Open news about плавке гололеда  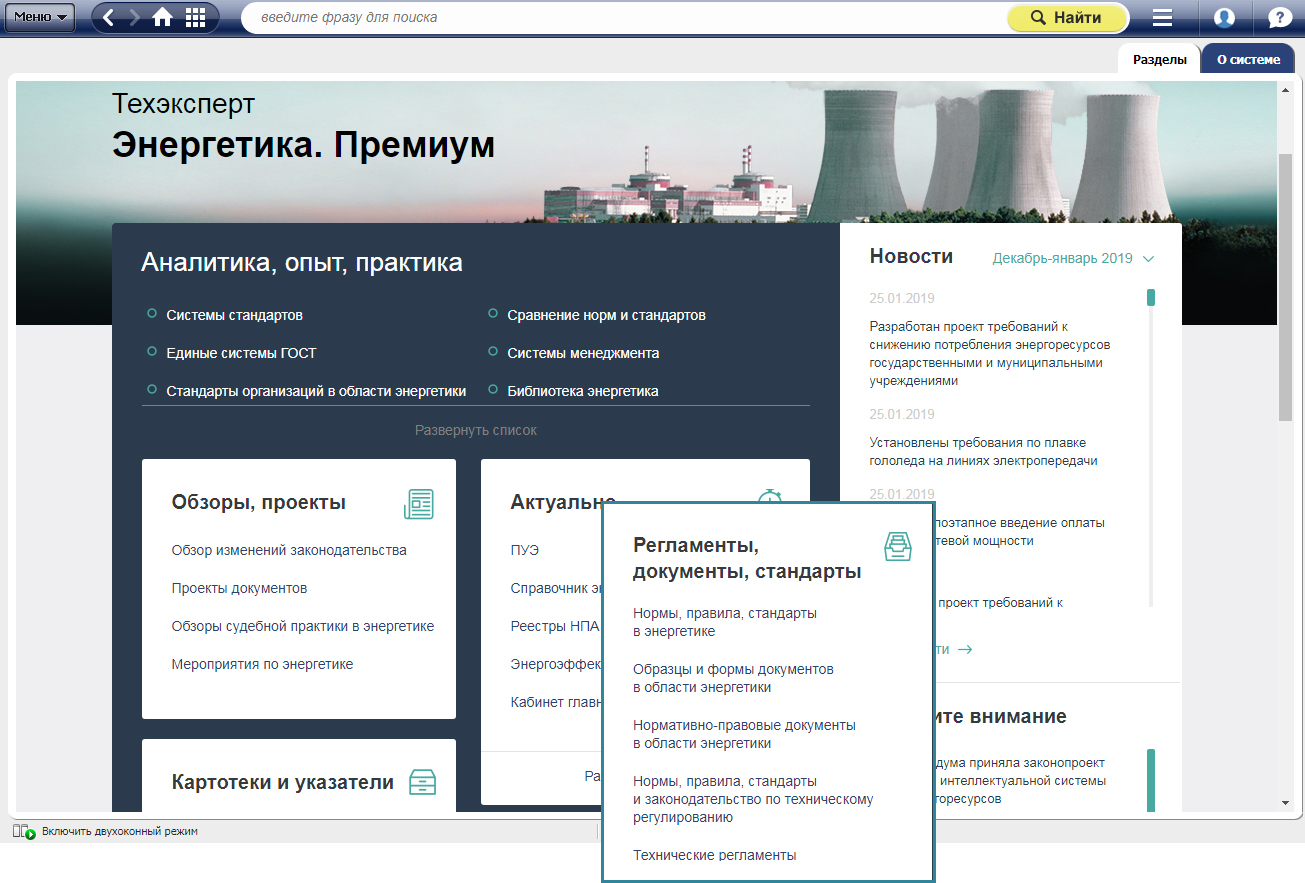point(984,452)
